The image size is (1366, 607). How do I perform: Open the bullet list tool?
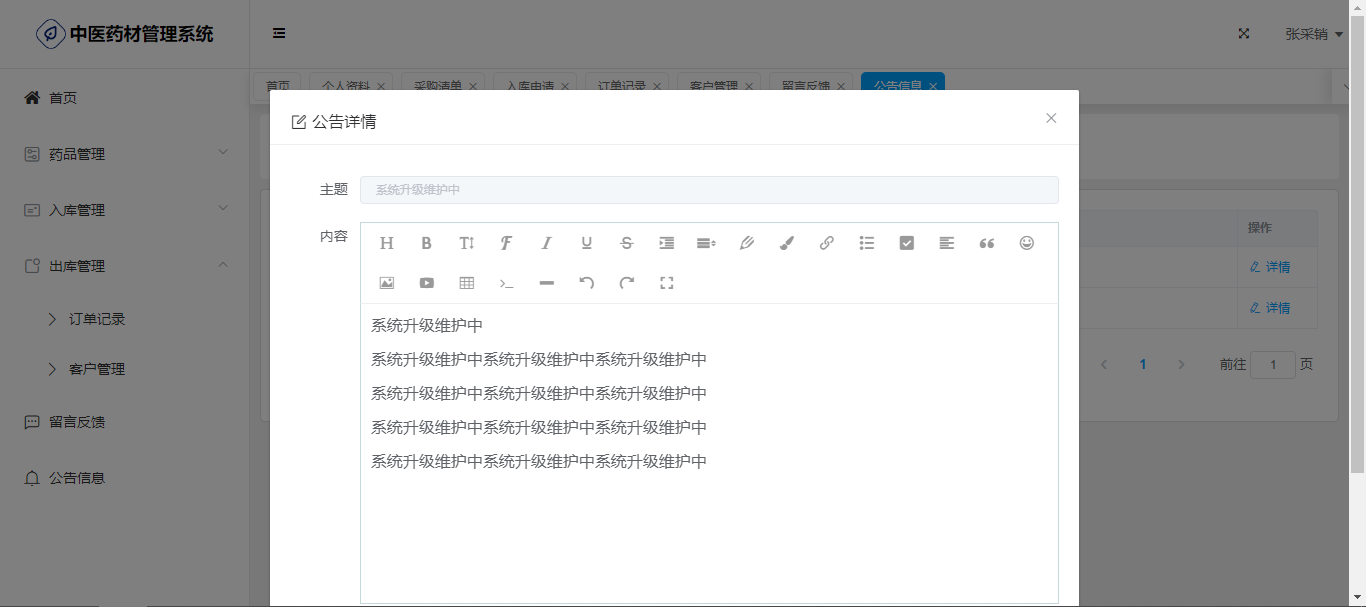coord(867,243)
